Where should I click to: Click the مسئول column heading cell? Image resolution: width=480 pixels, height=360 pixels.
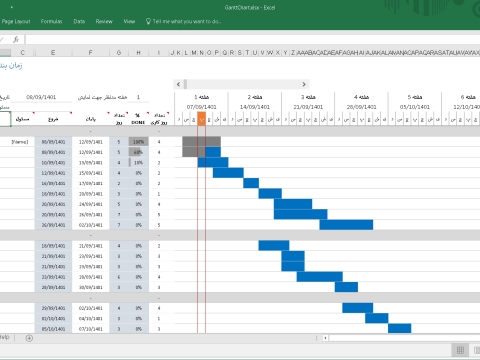point(22,119)
